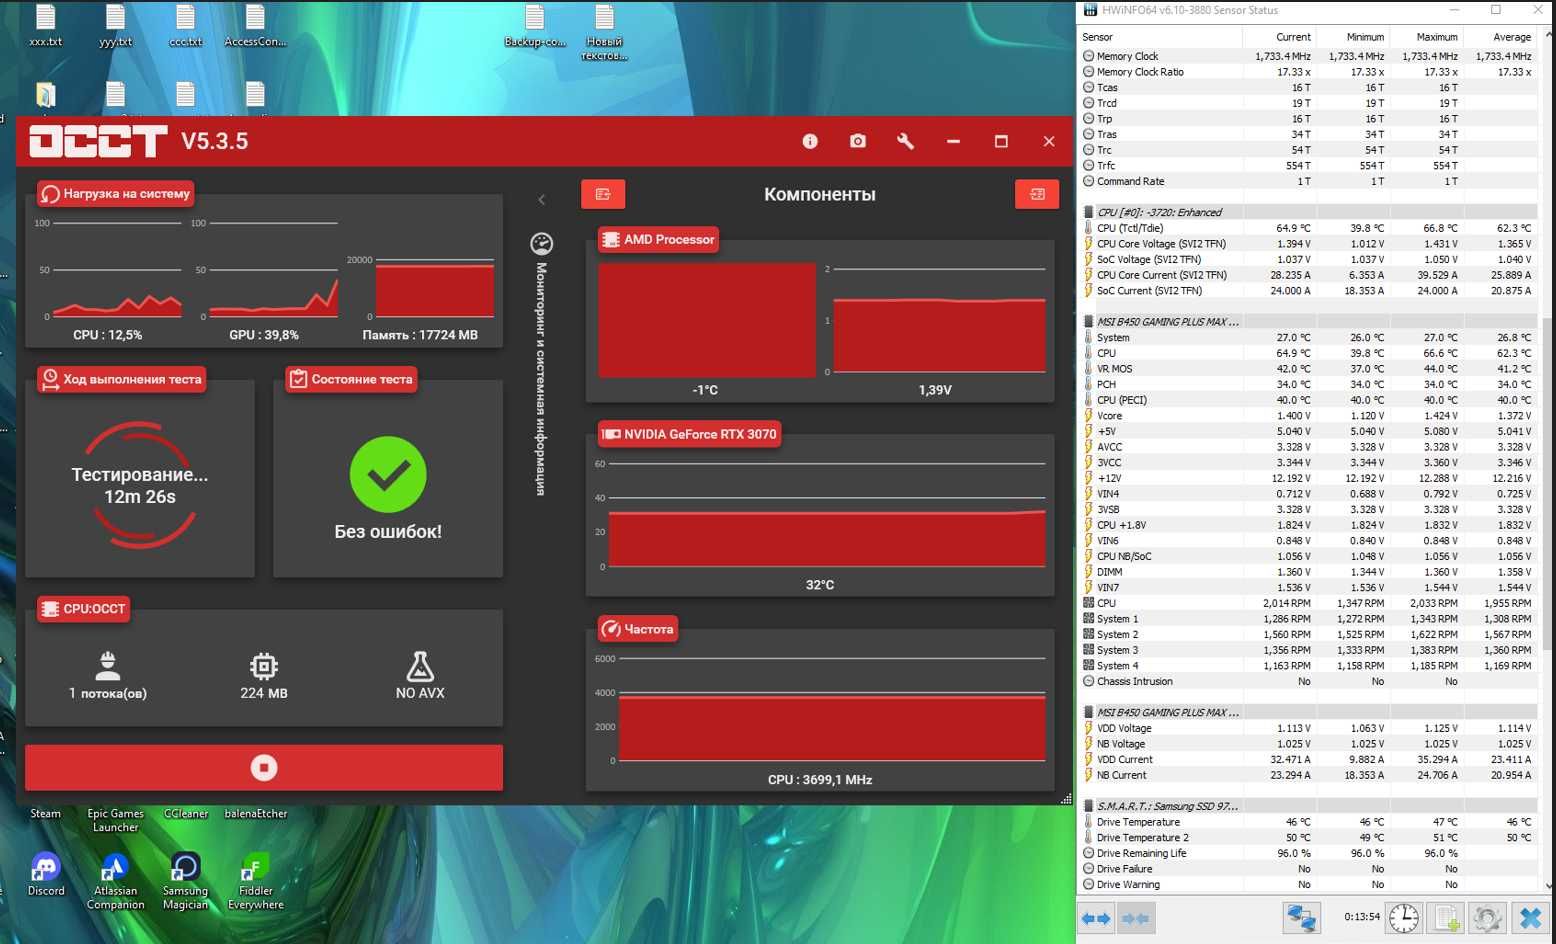Select the Command Rate row

[x=1309, y=181]
